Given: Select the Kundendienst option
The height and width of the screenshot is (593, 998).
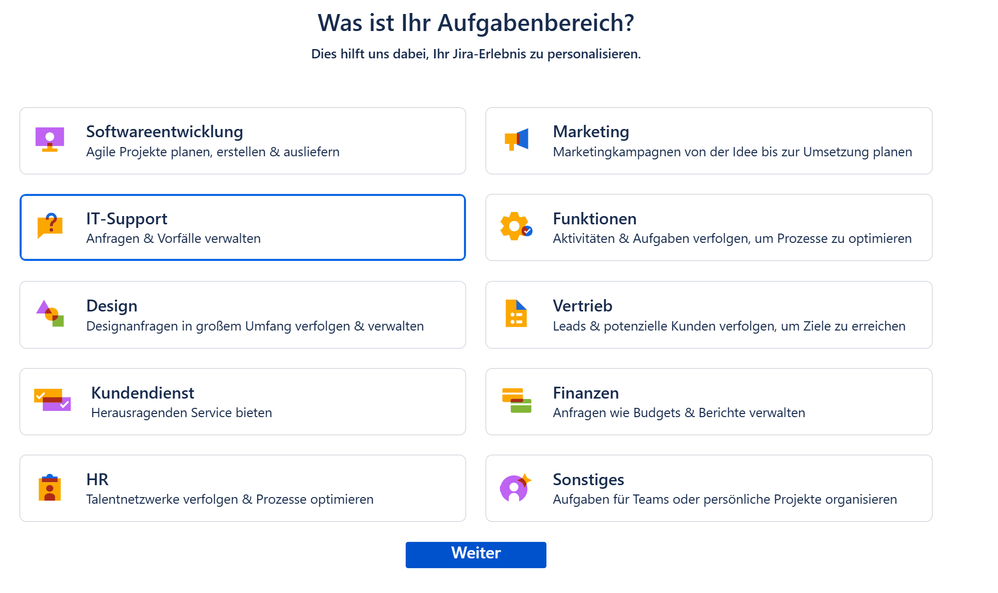Looking at the screenshot, I should (242, 401).
